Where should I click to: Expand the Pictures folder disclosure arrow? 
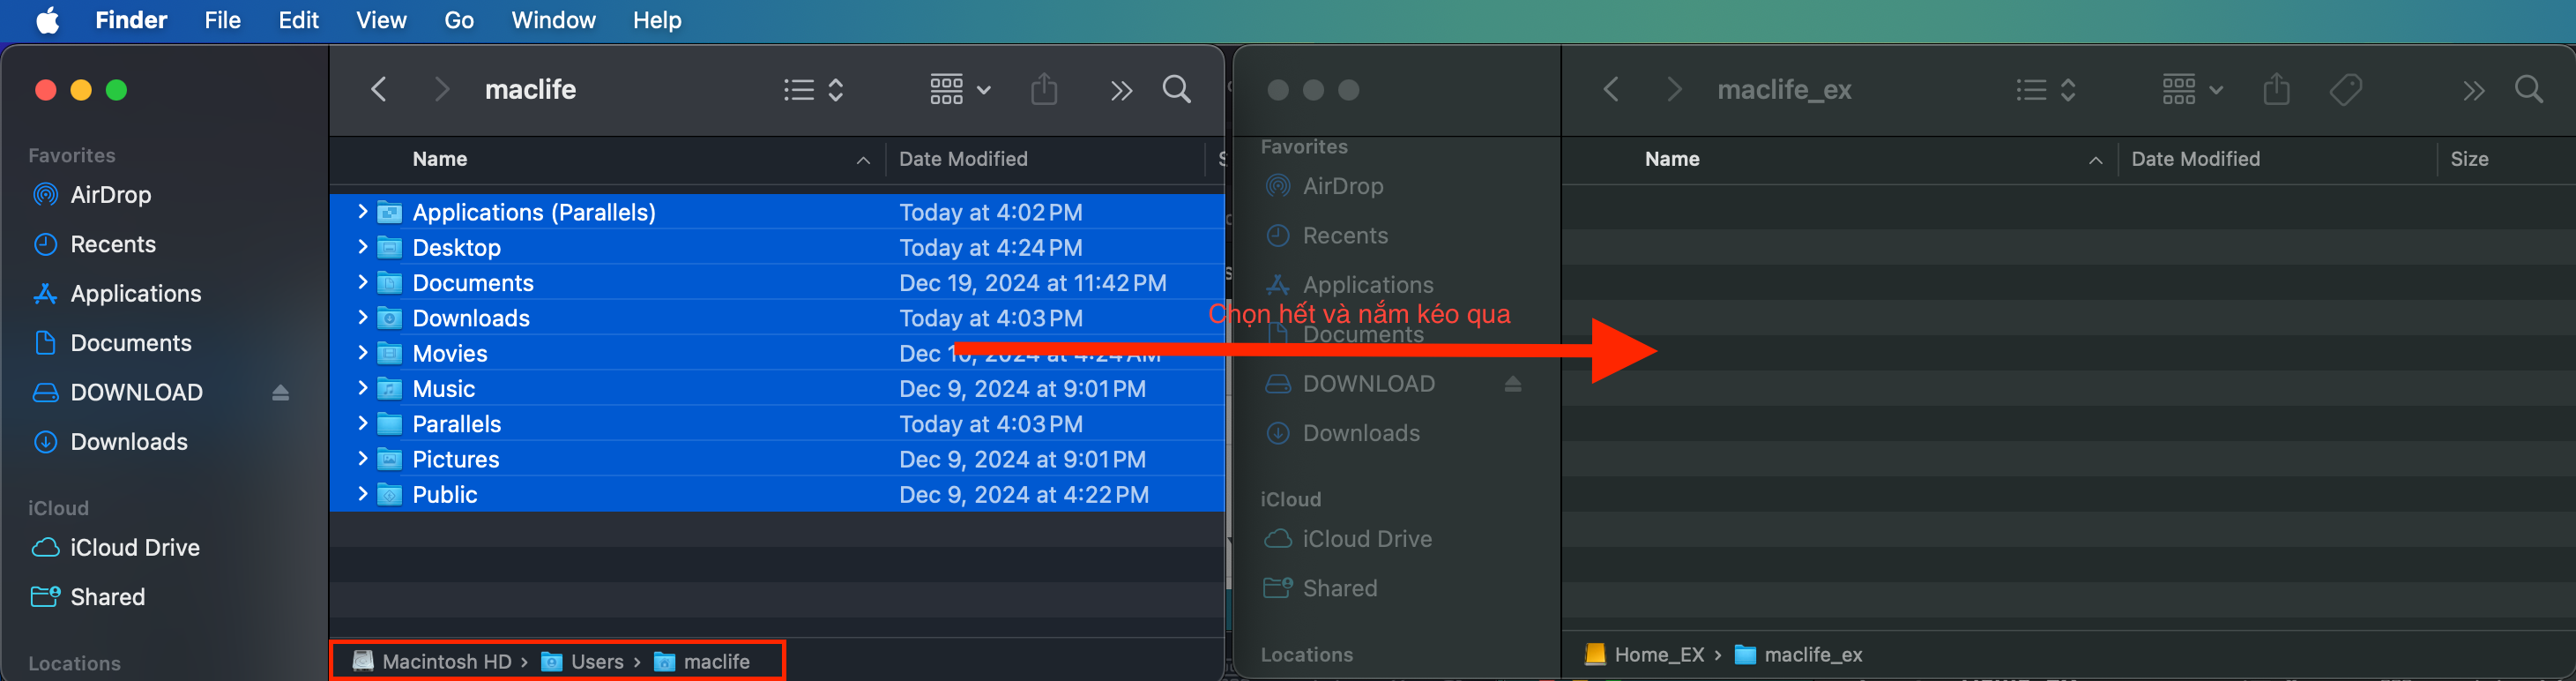click(362, 459)
